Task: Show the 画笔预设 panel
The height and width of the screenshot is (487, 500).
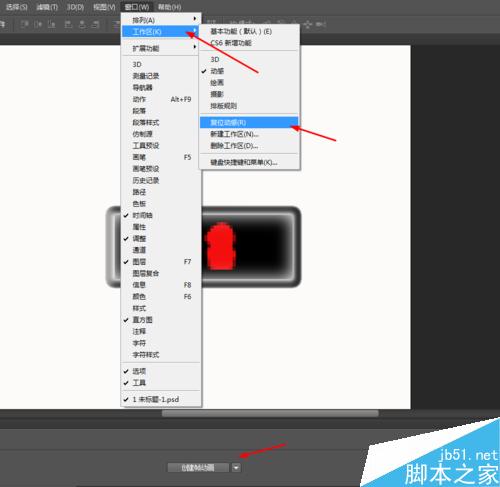Action: (x=161, y=169)
